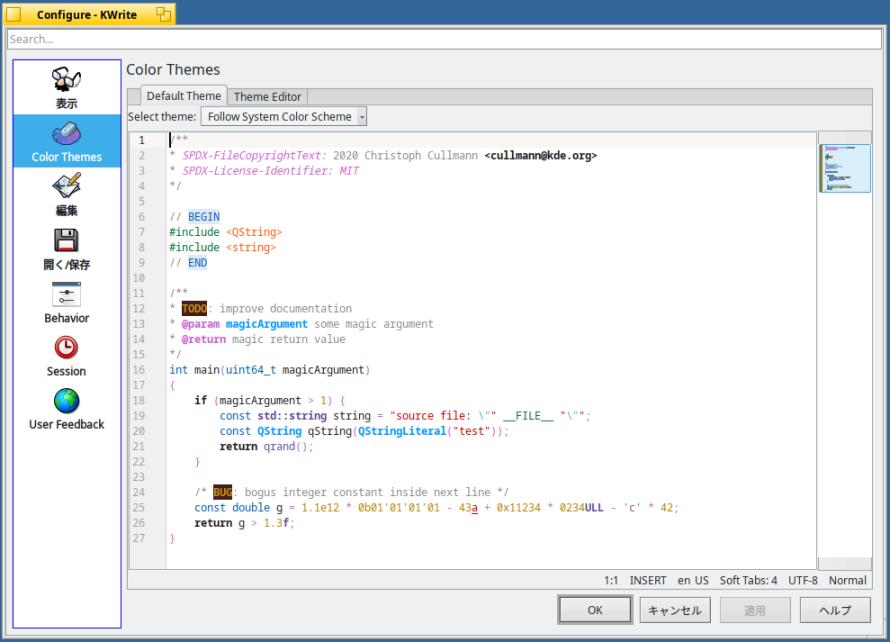Click the TODO keyword on line 12
The image size is (890, 642).
[x=194, y=308]
